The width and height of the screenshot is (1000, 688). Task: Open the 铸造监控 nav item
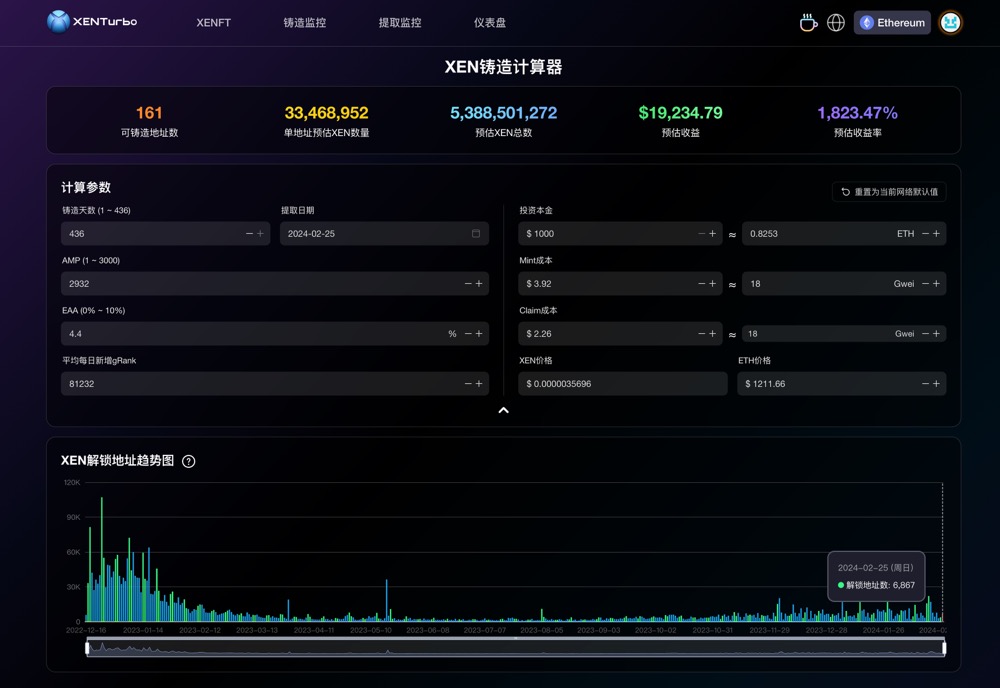tap(305, 22)
